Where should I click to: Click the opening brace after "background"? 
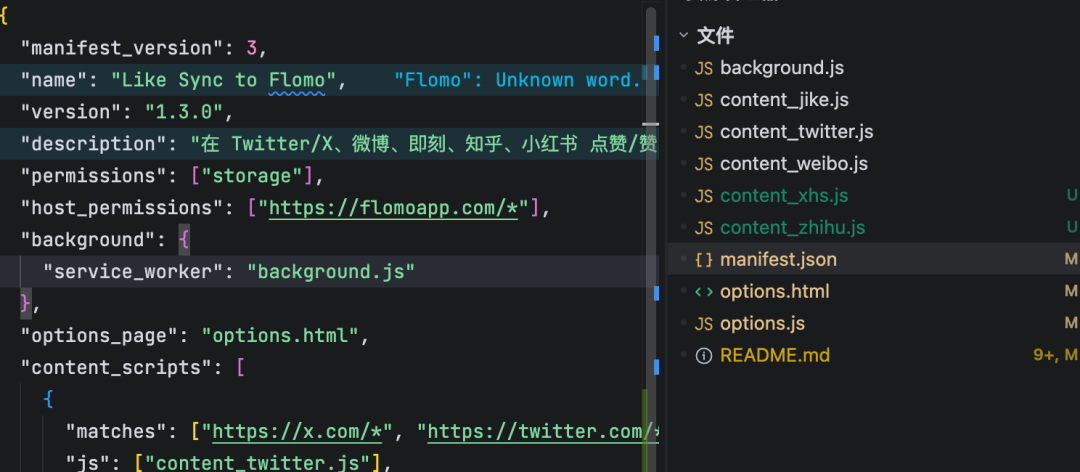coord(183,240)
